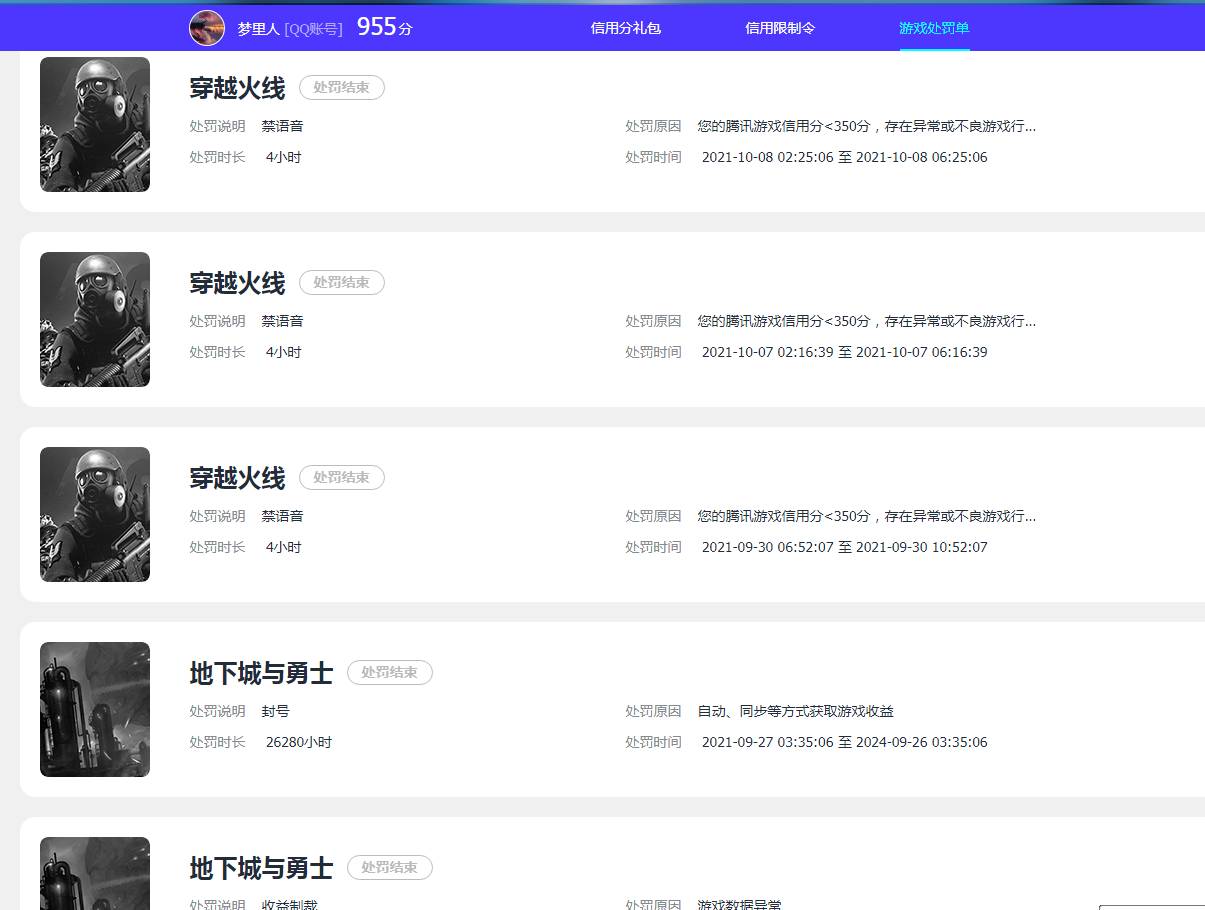Screen dimensions: 1205x910
Task: Expand the truncated penalty reason on first card
Action: [x=865, y=126]
